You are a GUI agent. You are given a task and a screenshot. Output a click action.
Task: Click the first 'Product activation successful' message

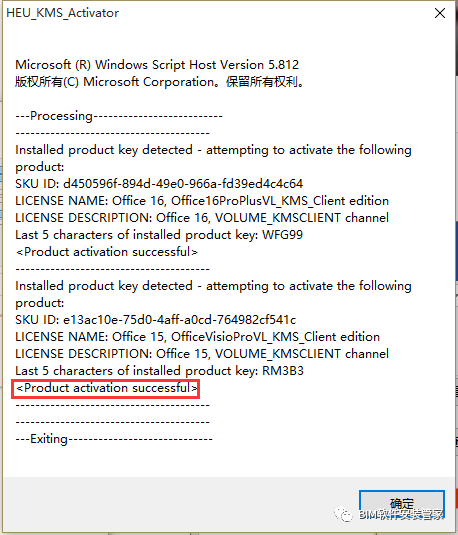coord(107,252)
